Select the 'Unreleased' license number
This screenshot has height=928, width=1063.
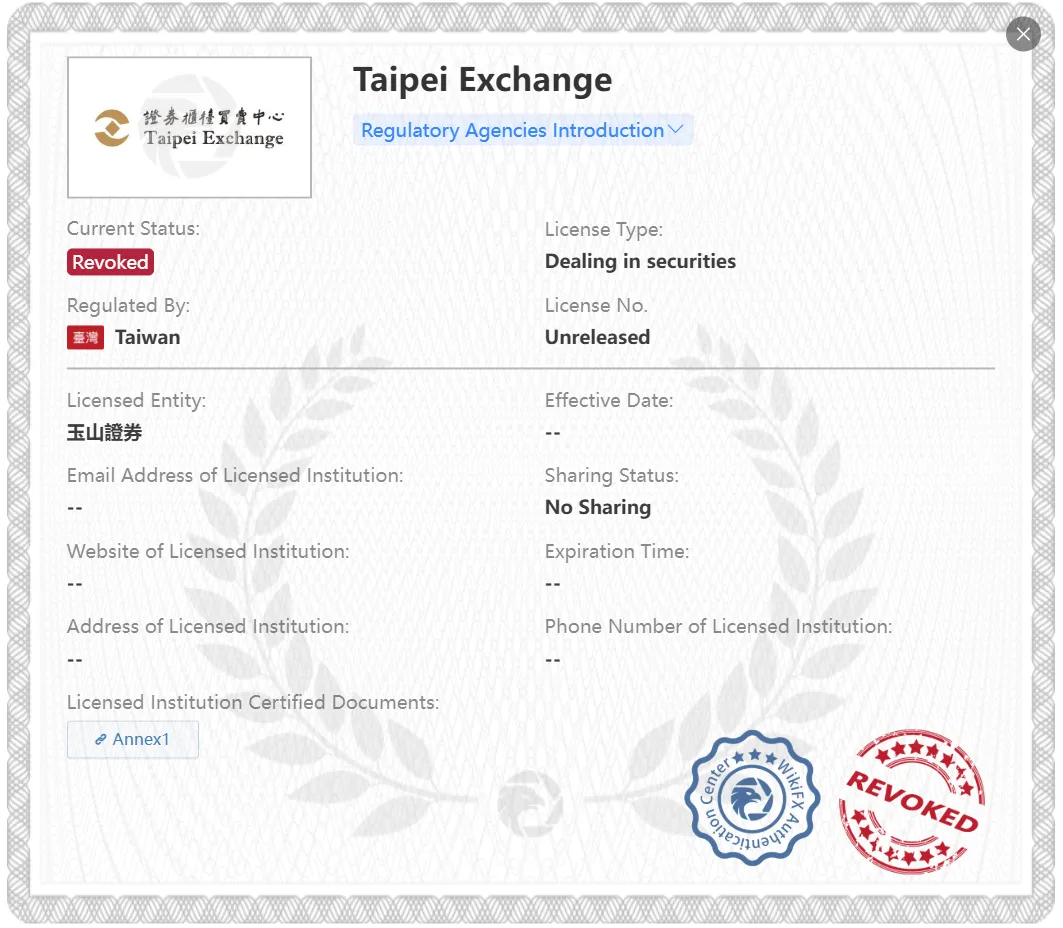click(597, 338)
